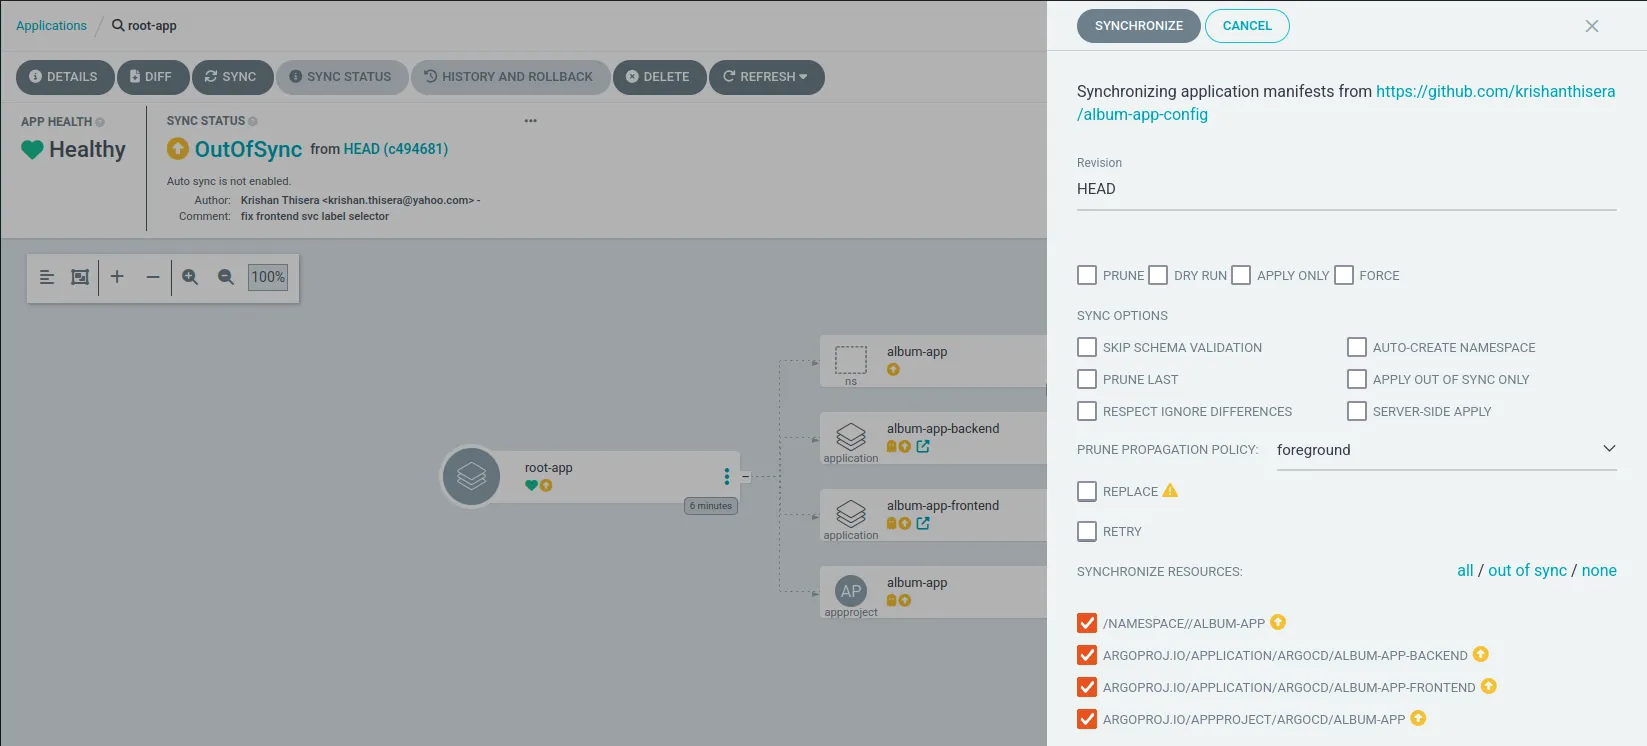Click the DELETE application button
Viewport: 1647px width, 746px height.
point(660,77)
